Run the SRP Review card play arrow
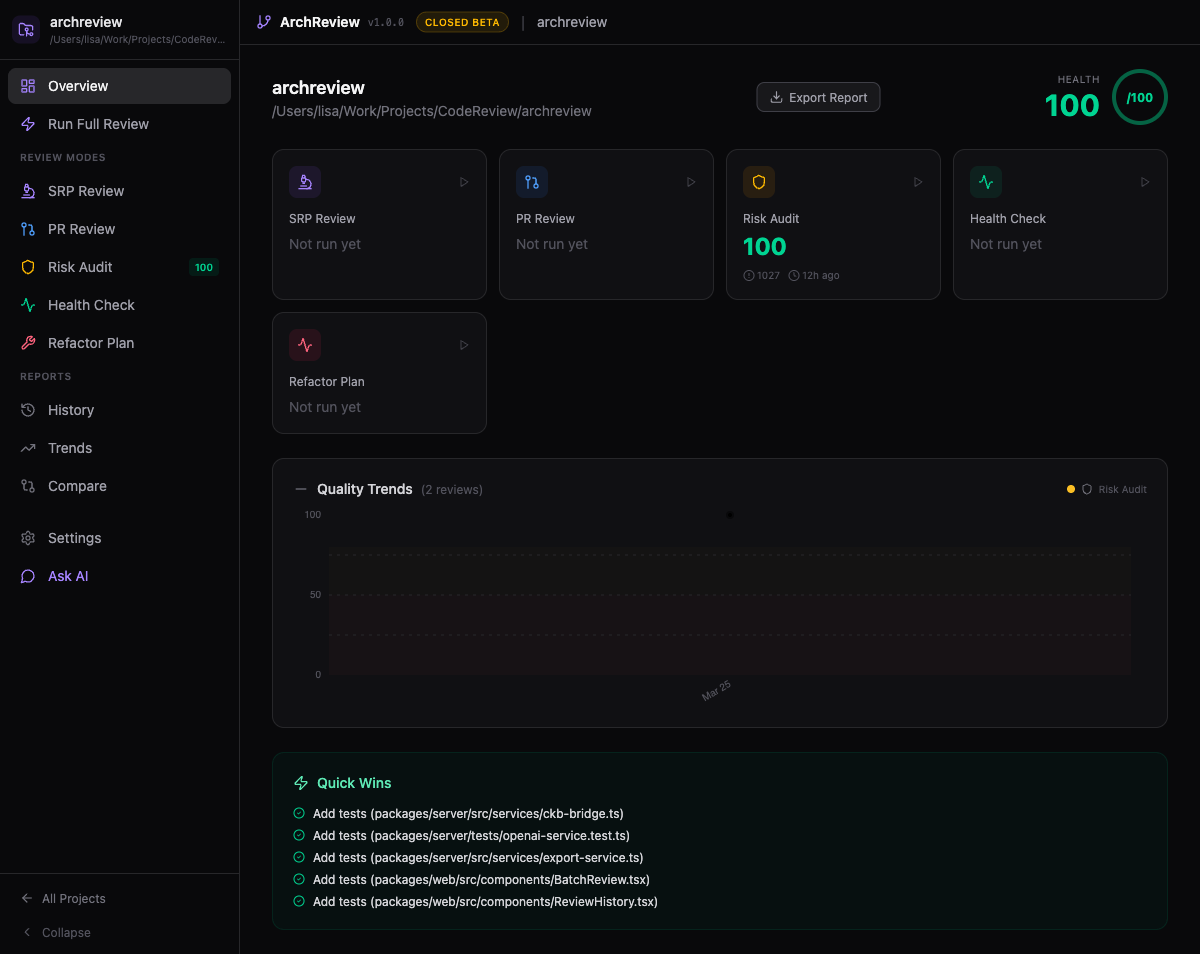The image size is (1200, 954). click(464, 182)
